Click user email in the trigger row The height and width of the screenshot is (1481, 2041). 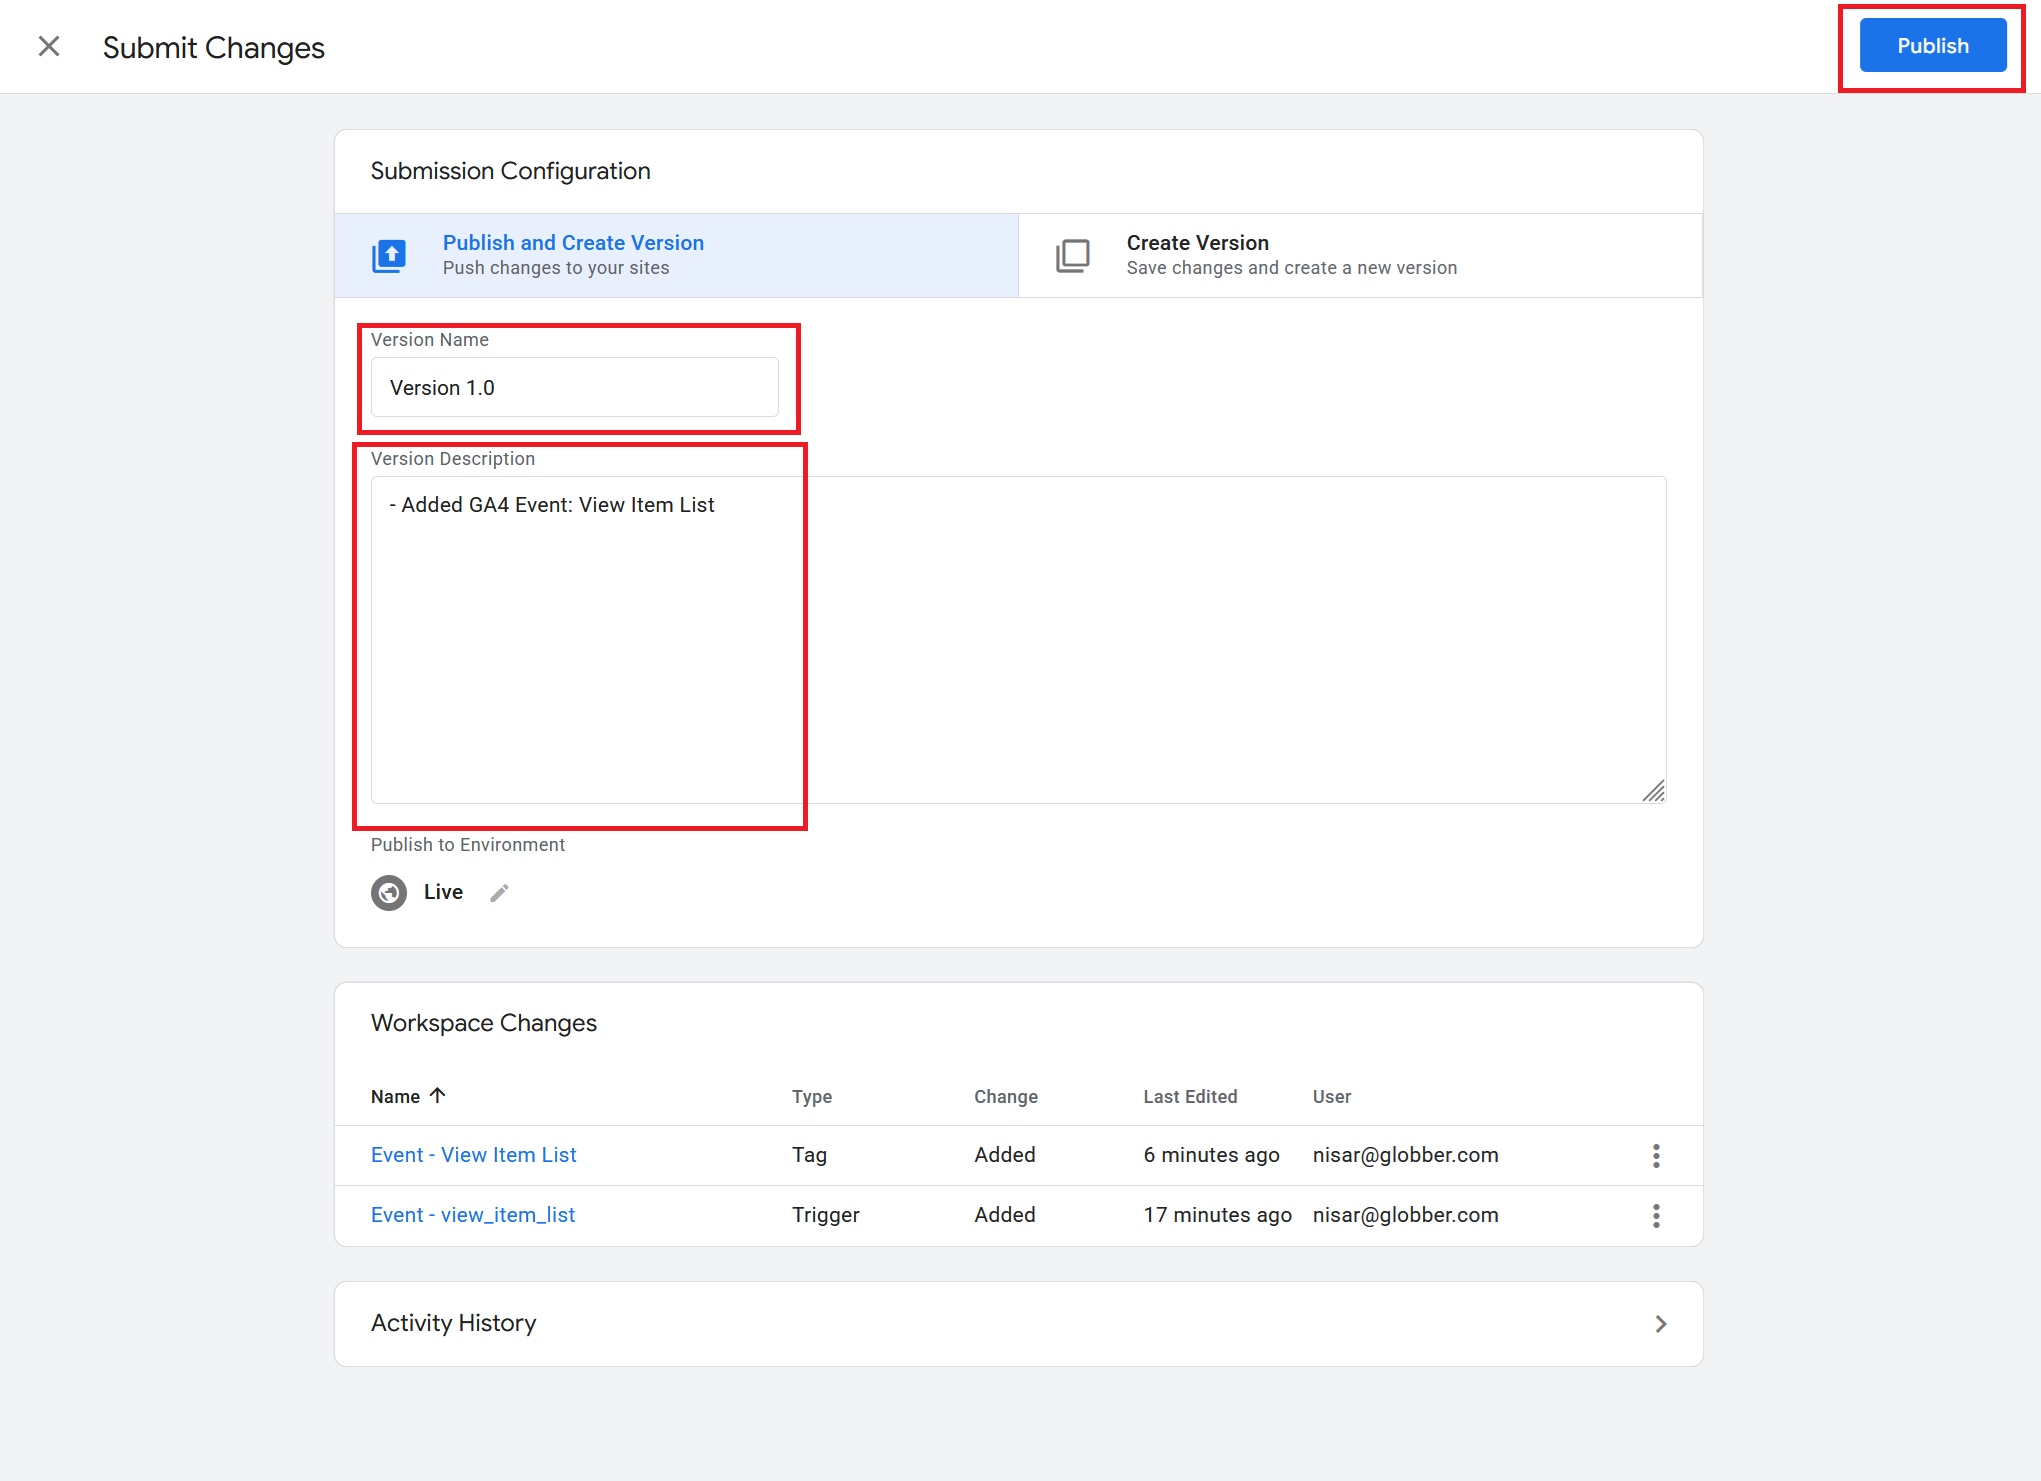coord(1405,1215)
